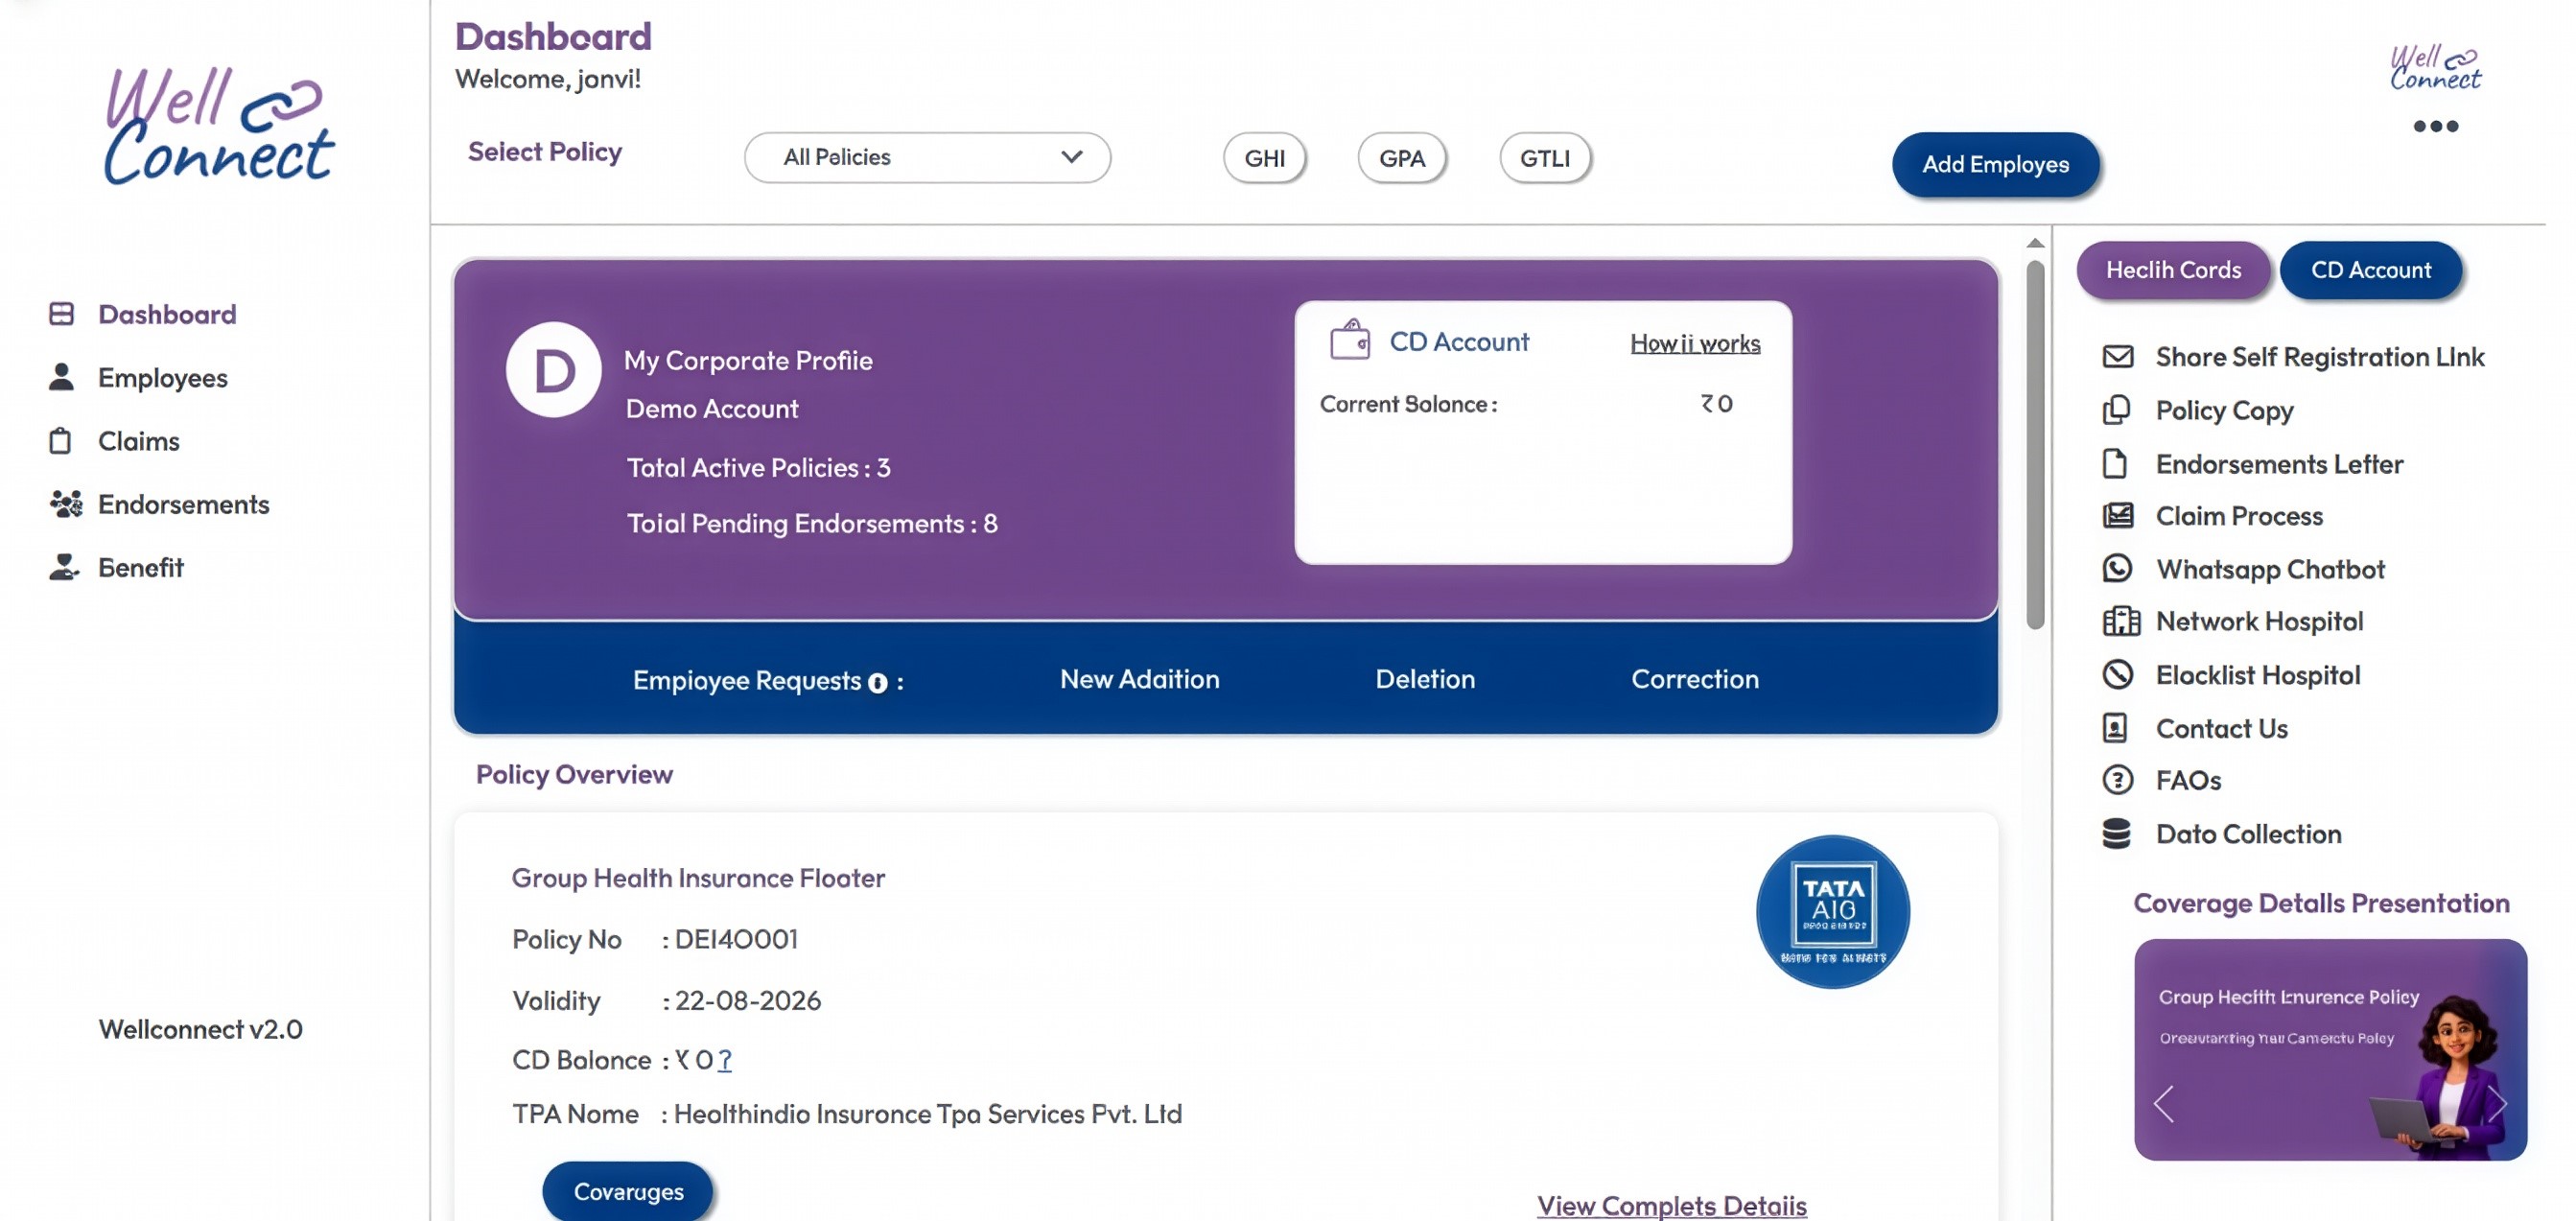The width and height of the screenshot is (2576, 1221).
Task: Click the Network Hospital building icon
Action: tap(2120, 621)
